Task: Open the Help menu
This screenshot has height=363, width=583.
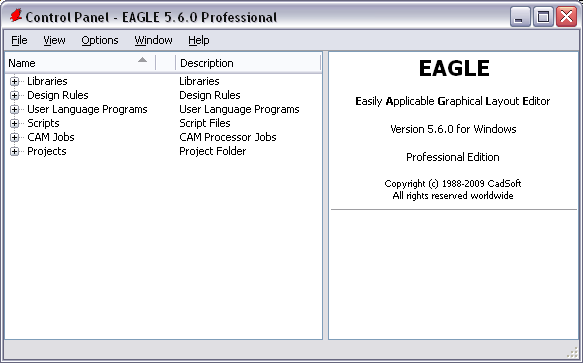Action: point(199,40)
